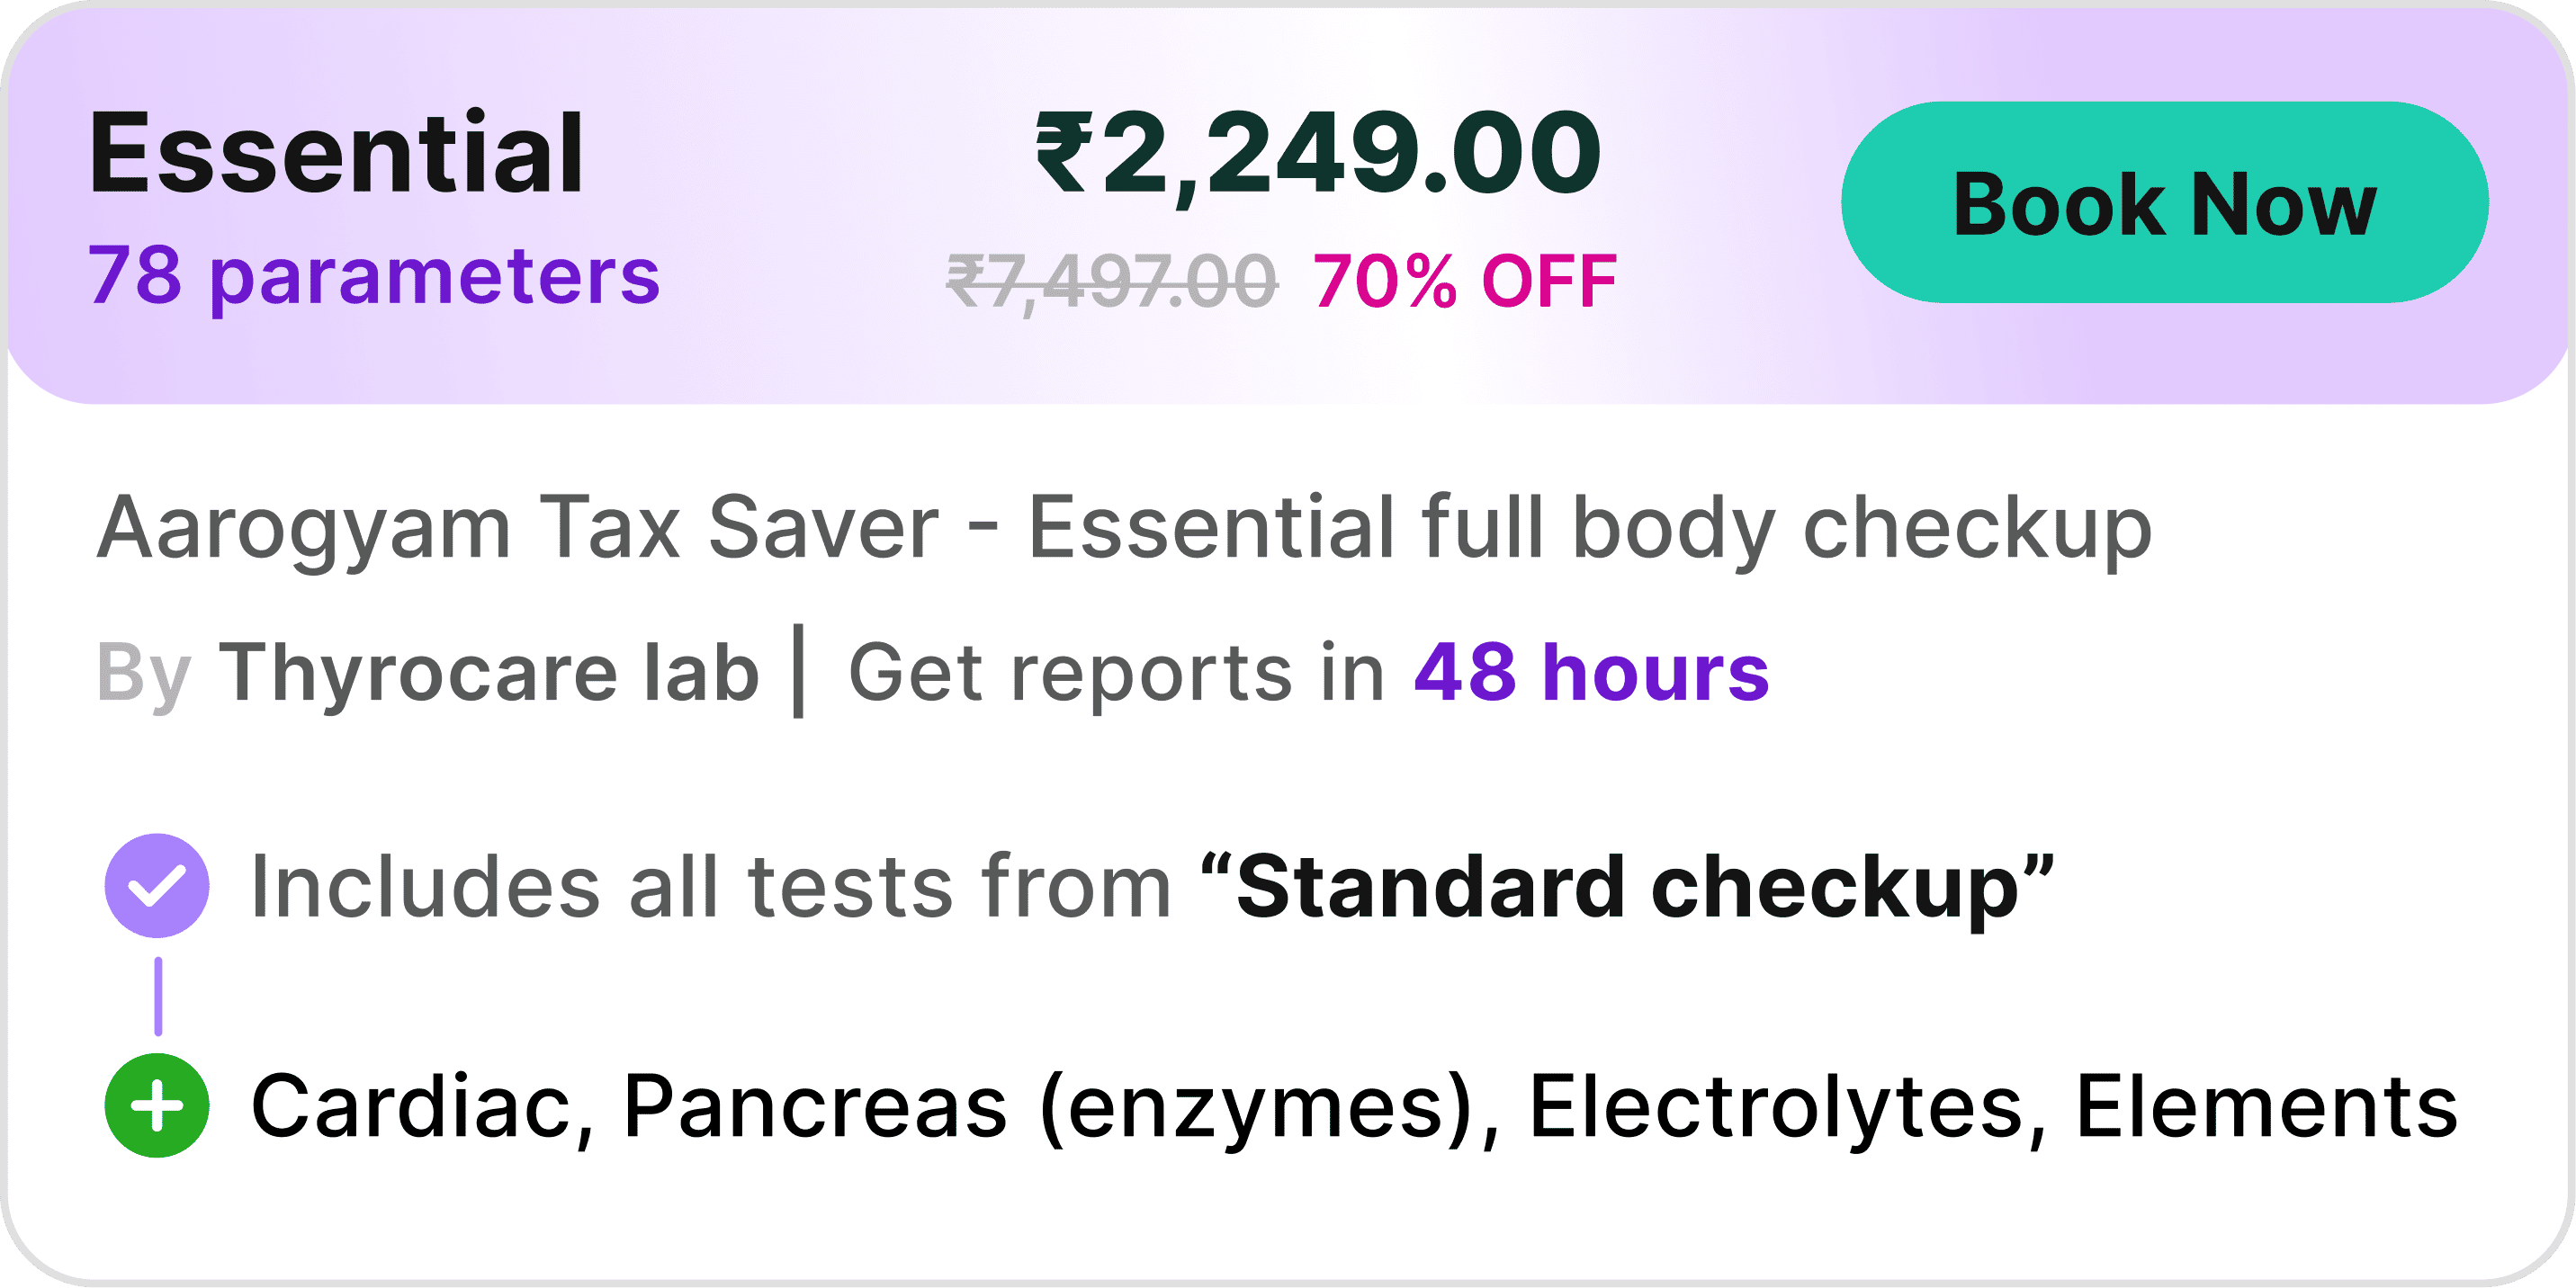The width and height of the screenshot is (2576, 1288).
Task: Open the "Standard checkup" reference
Action: pyautogui.click(x=1628, y=887)
